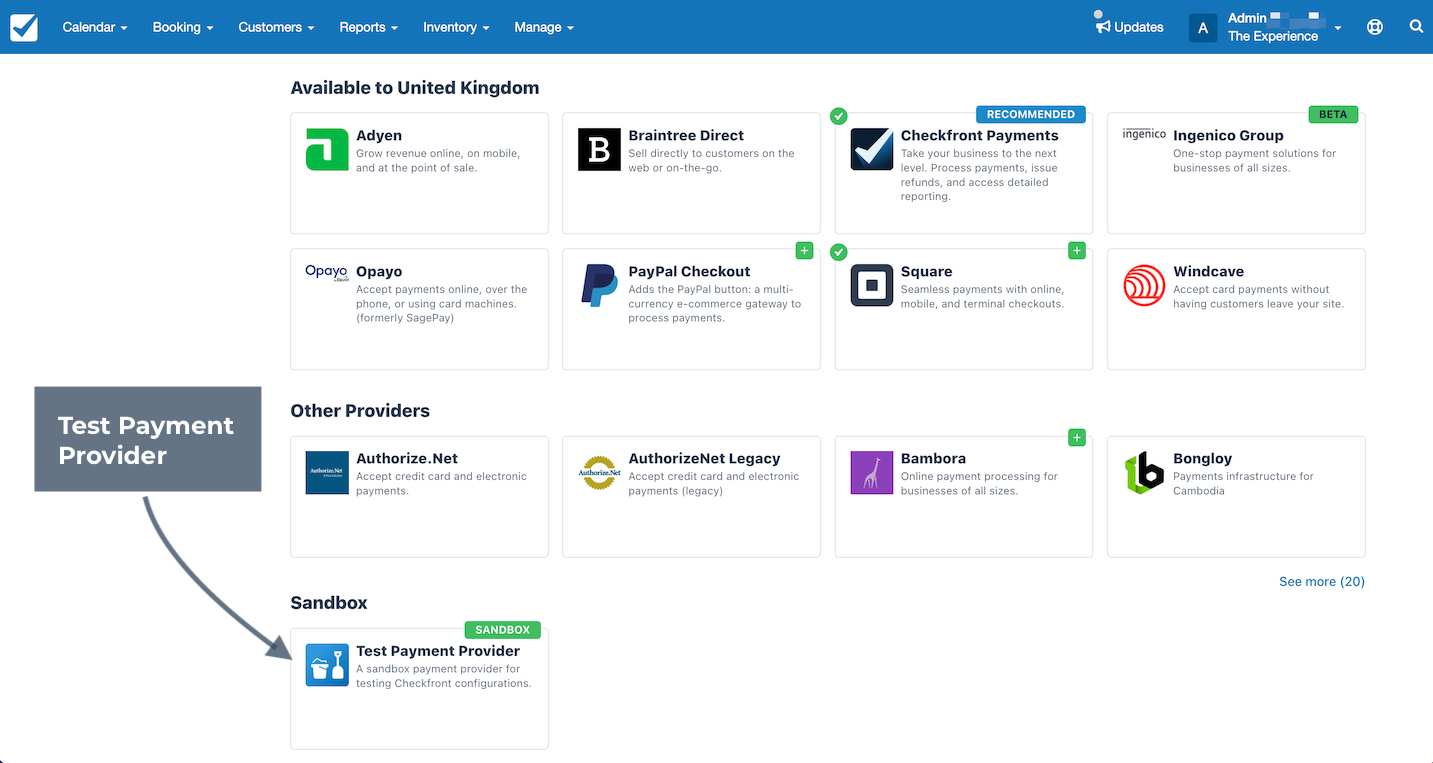Expand the Booking menu
This screenshot has height=763, width=1433.
coord(183,27)
